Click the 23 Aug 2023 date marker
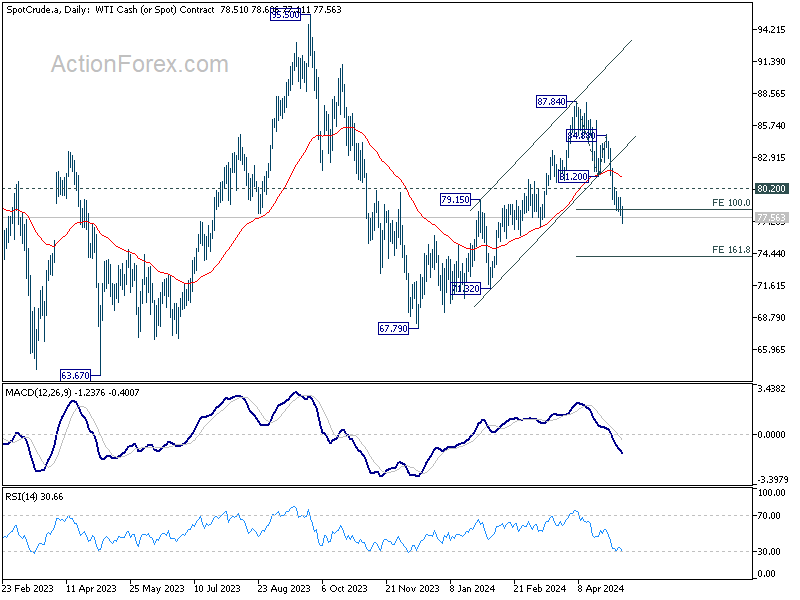800x600 pixels. click(284, 589)
